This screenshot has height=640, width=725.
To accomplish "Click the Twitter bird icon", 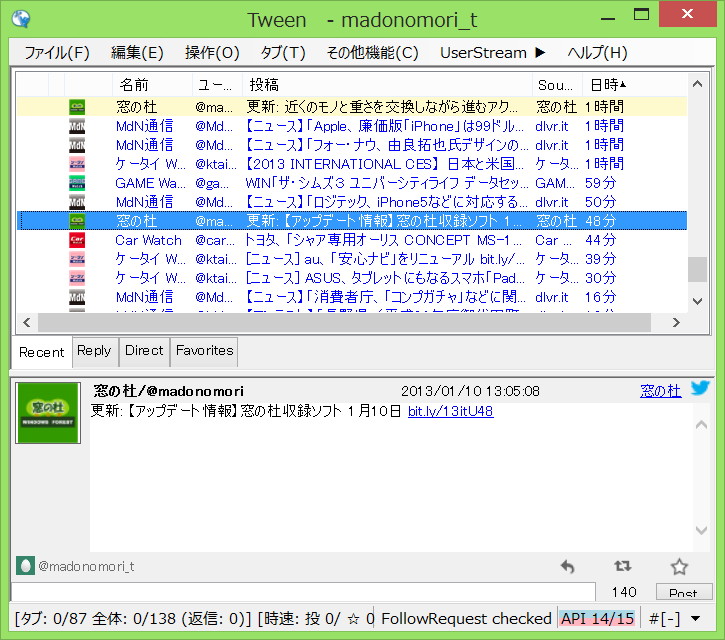I will tap(700, 388).
